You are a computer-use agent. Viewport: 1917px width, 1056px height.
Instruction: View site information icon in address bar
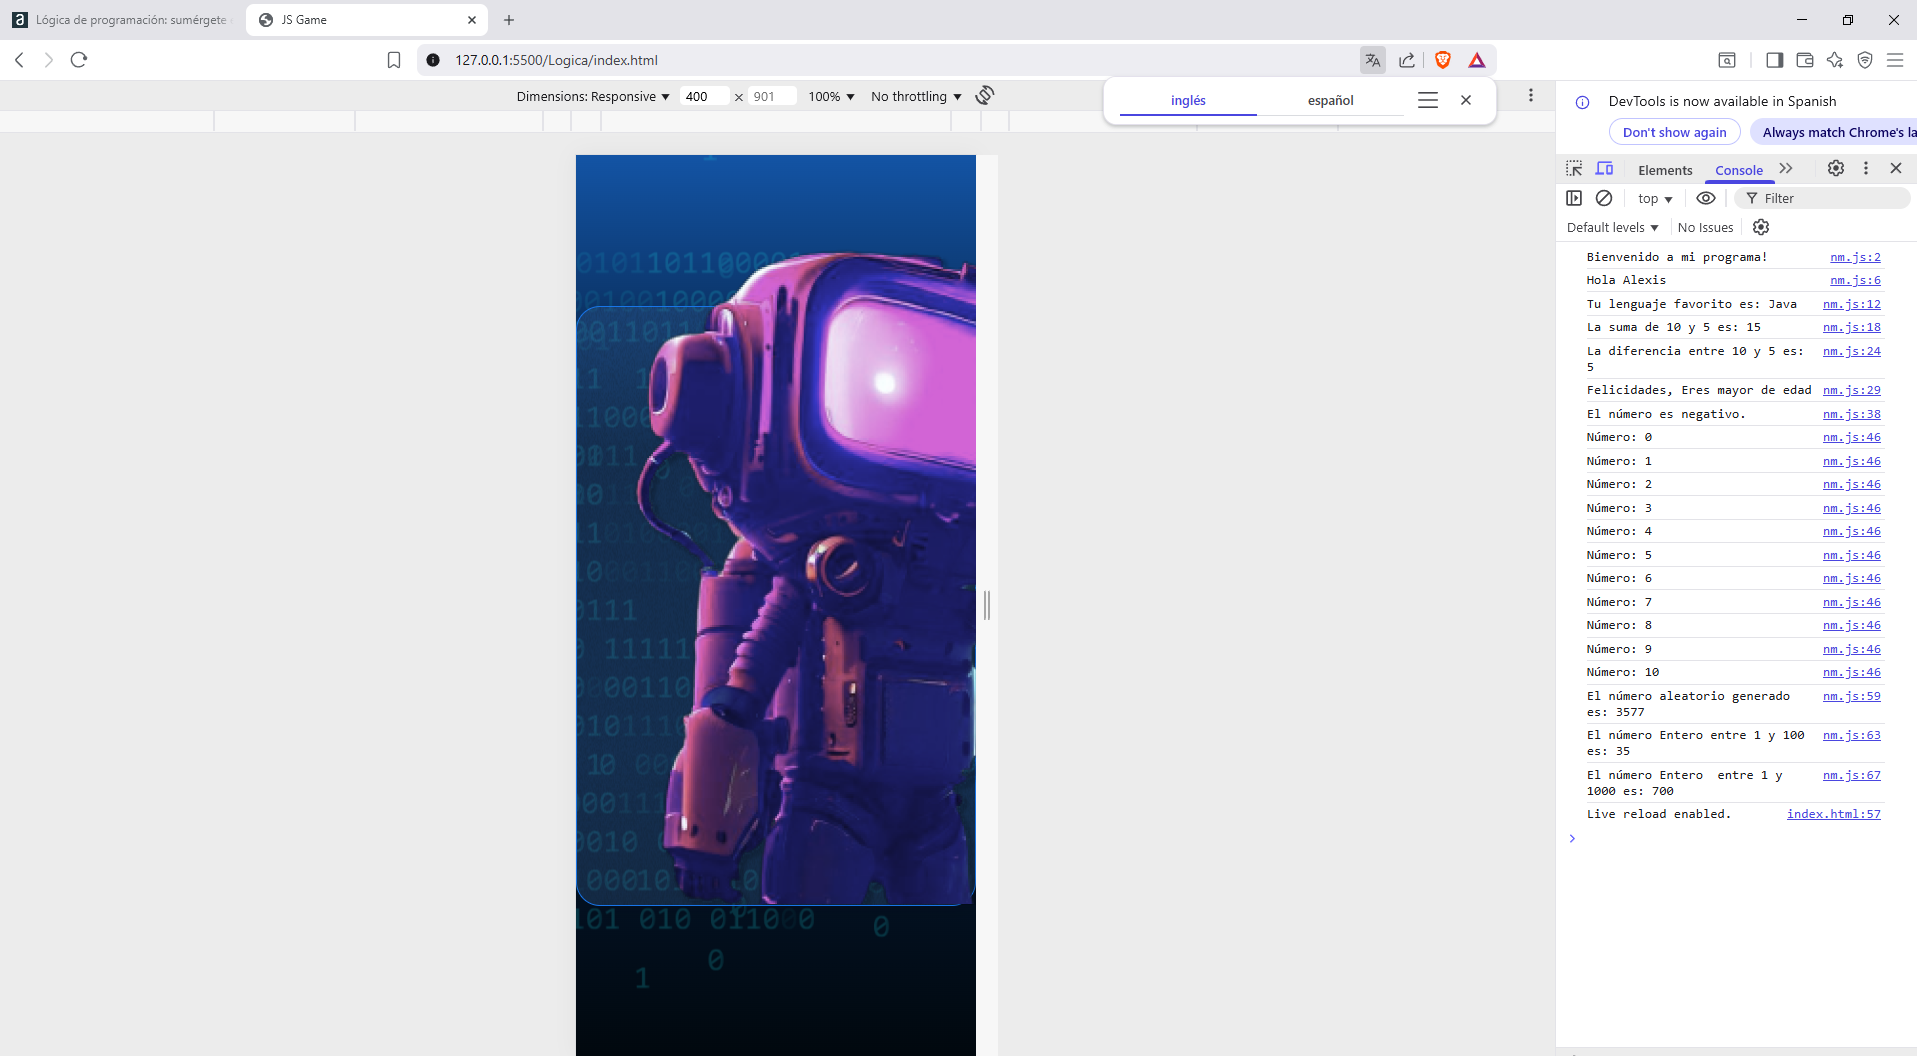(x=433, y=60)
